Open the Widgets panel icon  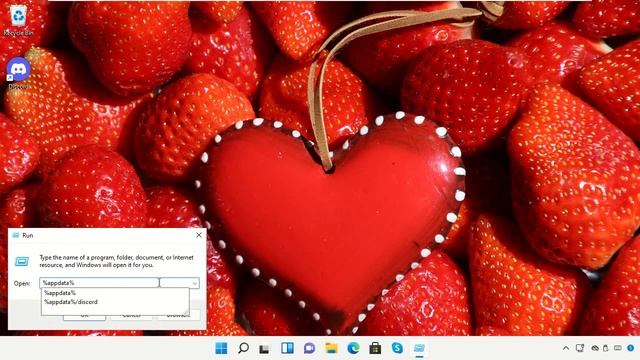coord(287,348)
